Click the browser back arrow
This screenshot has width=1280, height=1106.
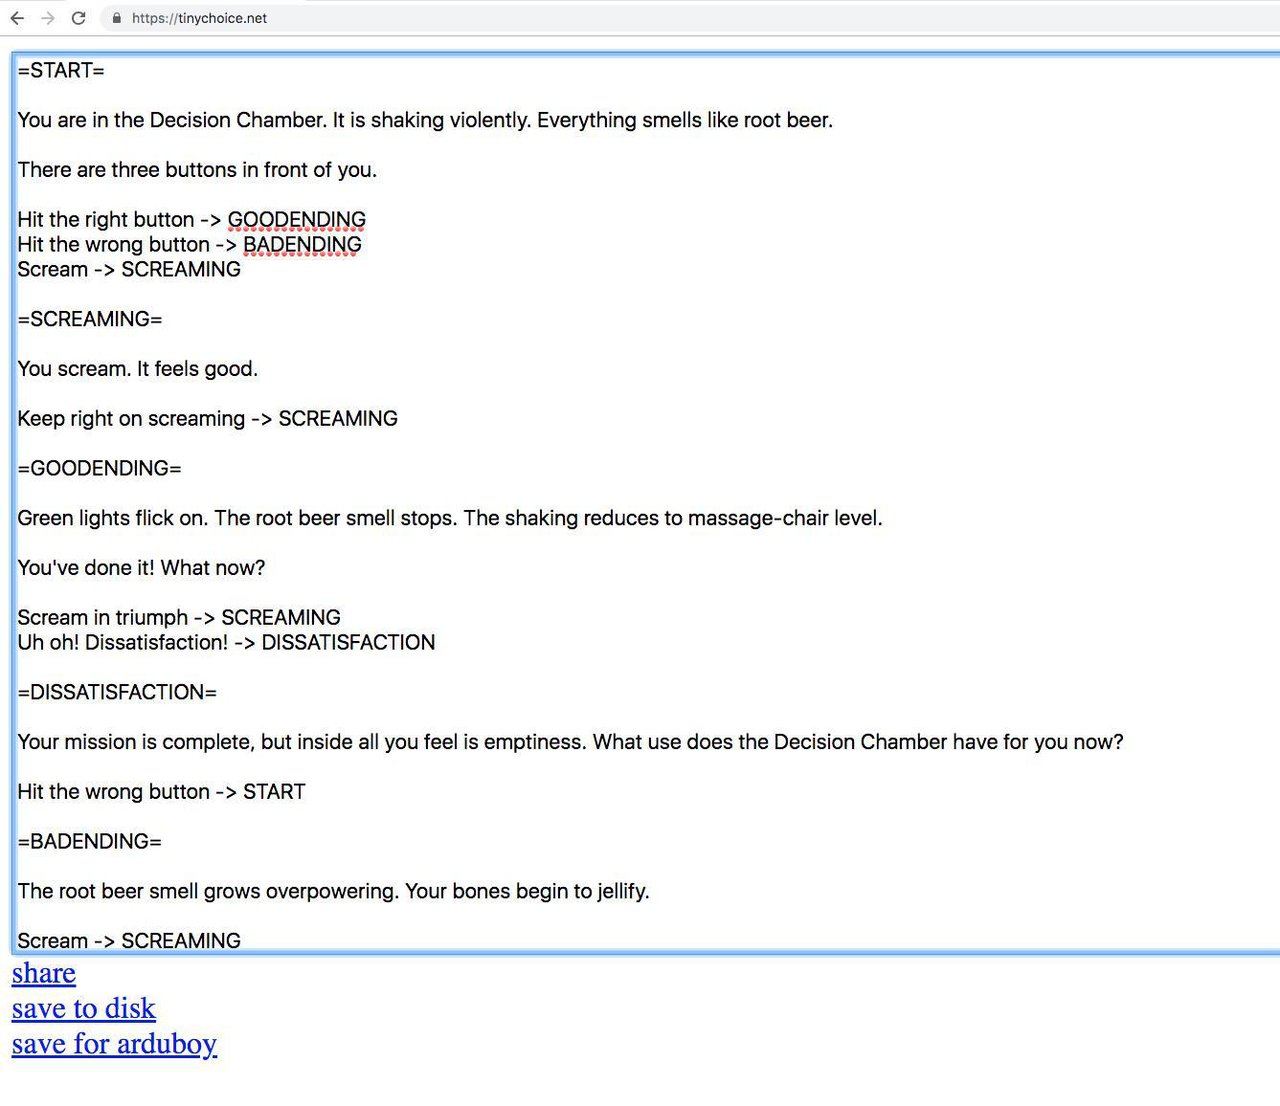17,18
